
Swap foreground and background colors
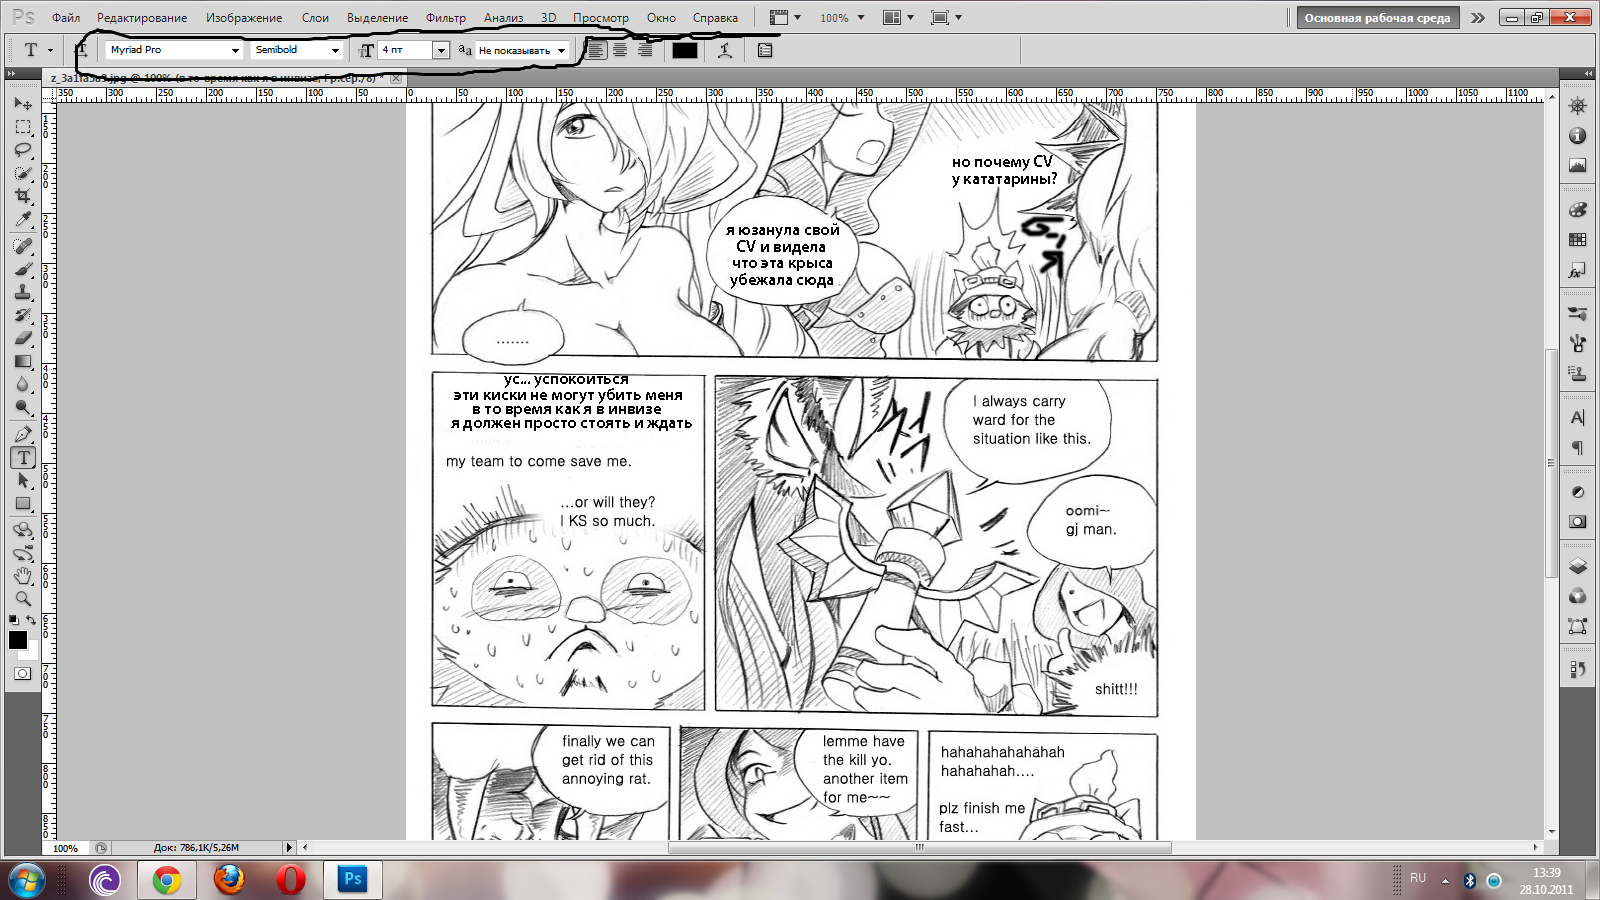(31, 620)
